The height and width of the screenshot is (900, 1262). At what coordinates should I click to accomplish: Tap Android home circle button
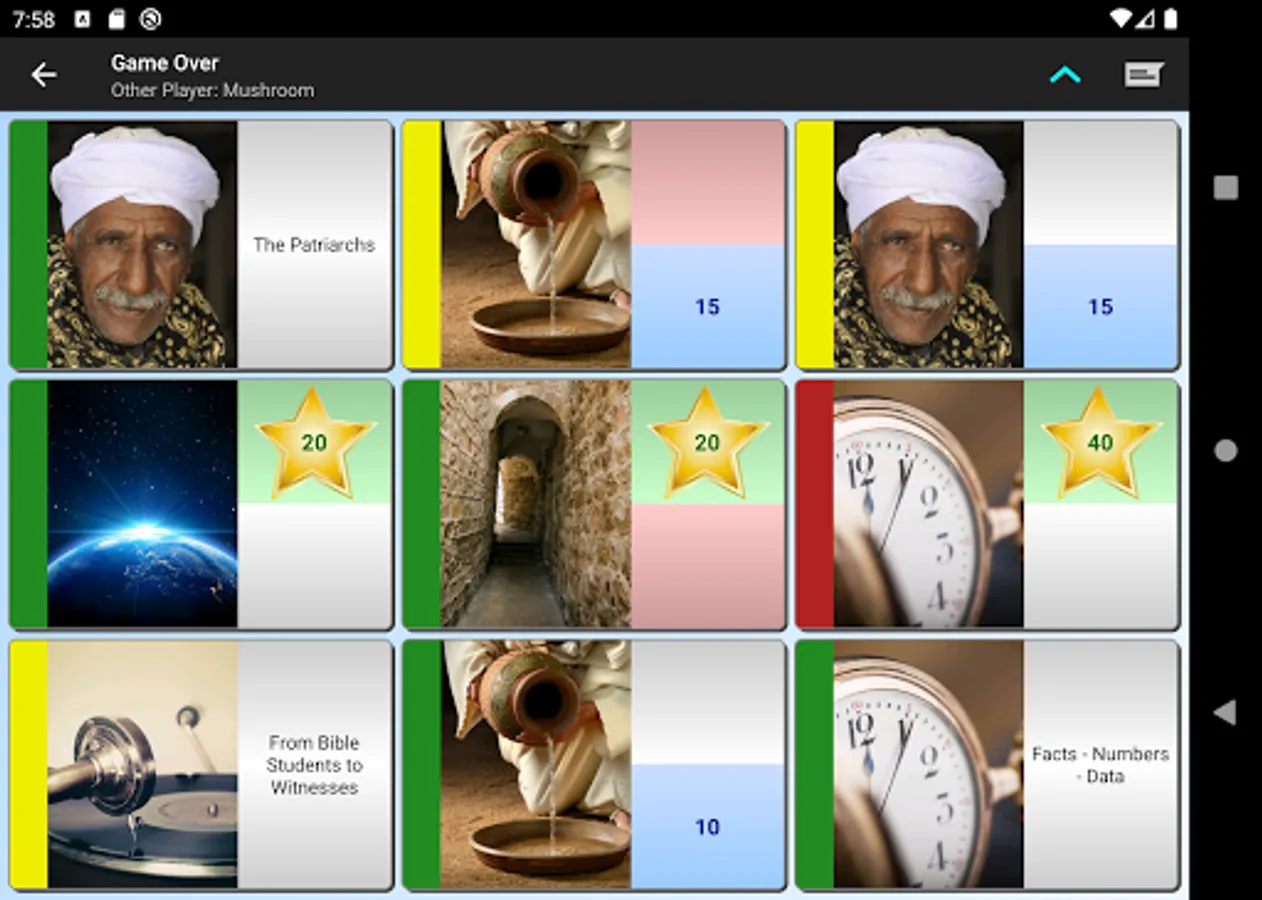1225,451
